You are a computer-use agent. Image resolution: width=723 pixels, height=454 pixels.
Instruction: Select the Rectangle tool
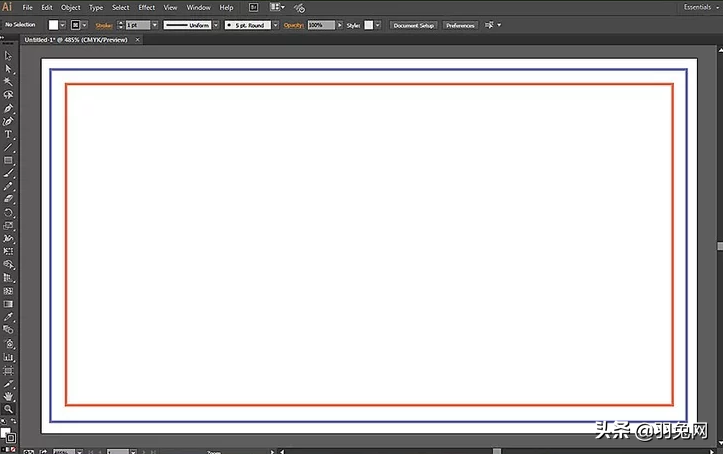(x=8, y=160)
